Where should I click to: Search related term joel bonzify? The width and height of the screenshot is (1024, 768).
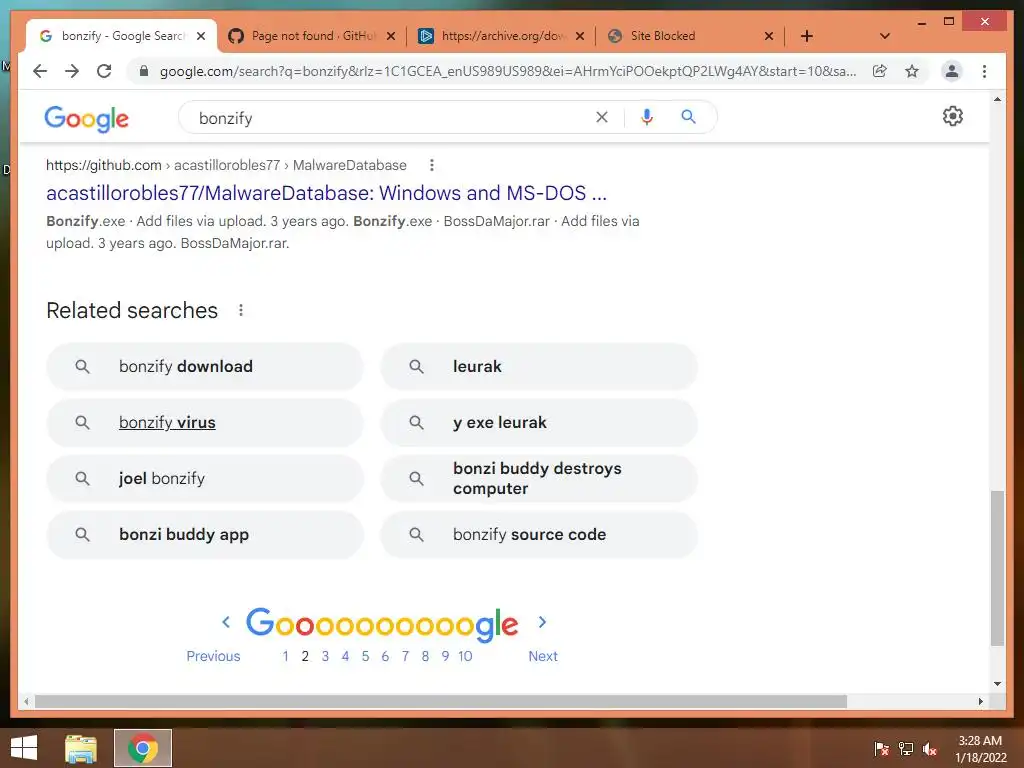point(204,479)
